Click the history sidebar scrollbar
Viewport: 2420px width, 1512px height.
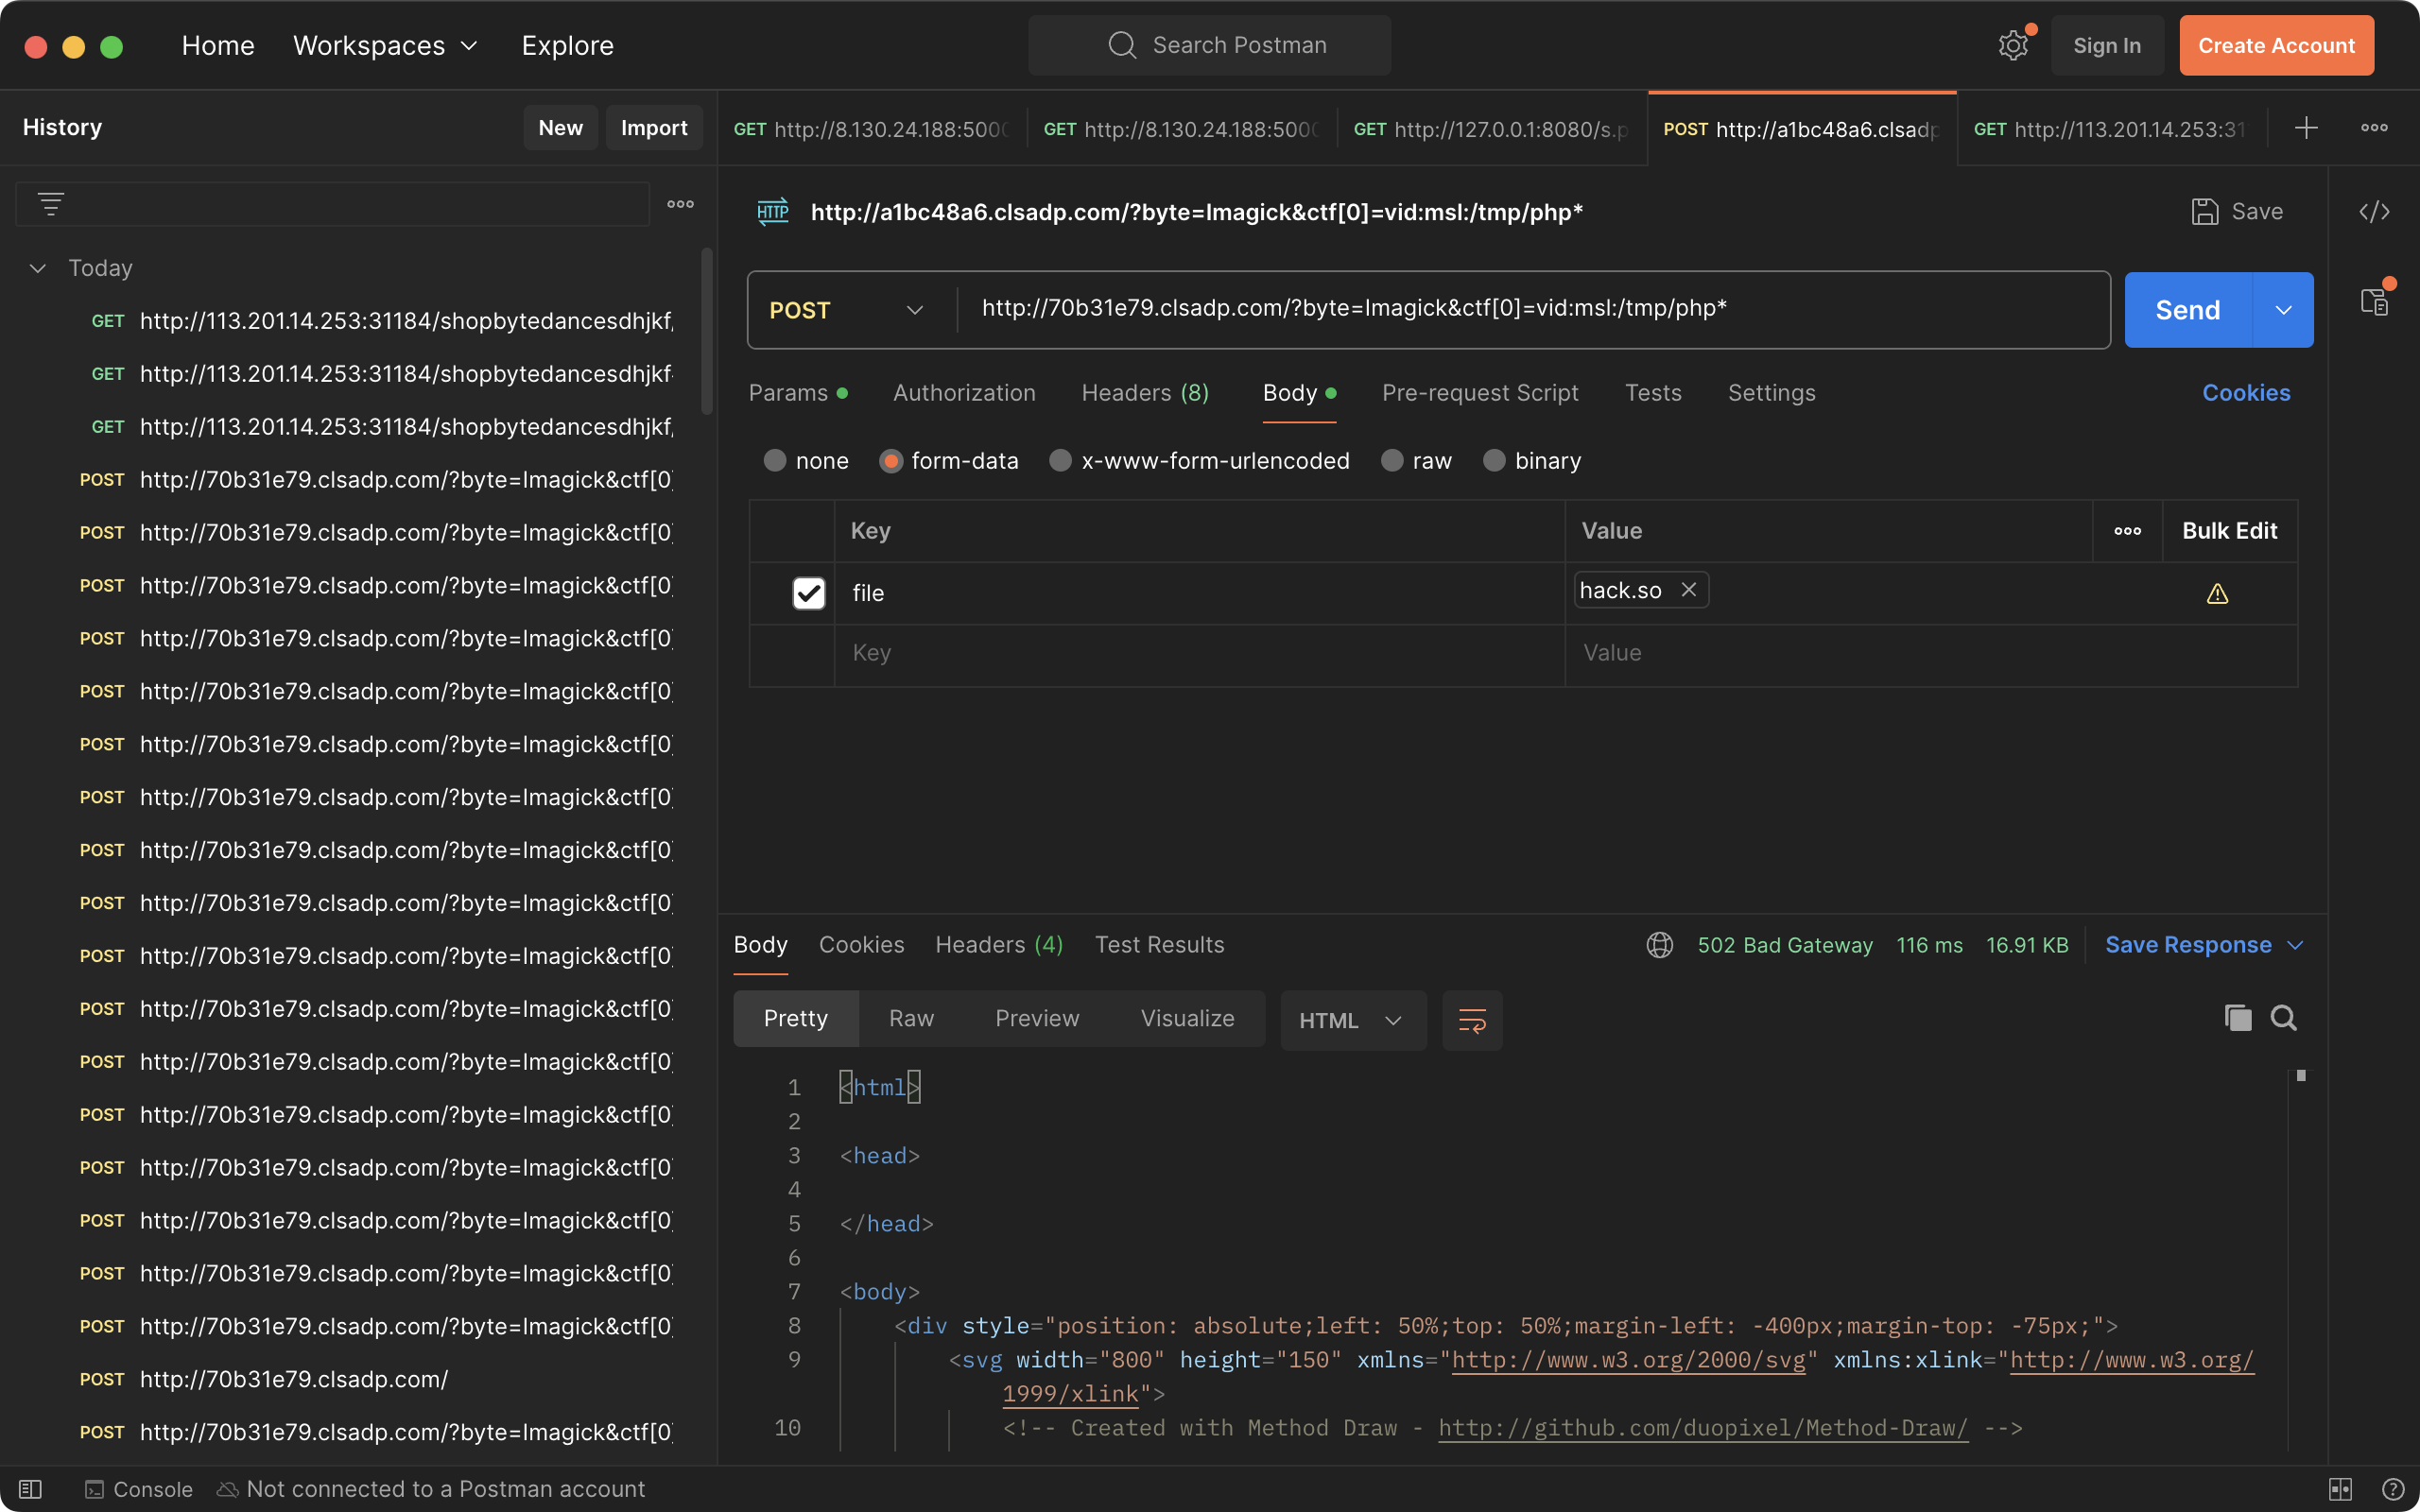coord(707,330)
